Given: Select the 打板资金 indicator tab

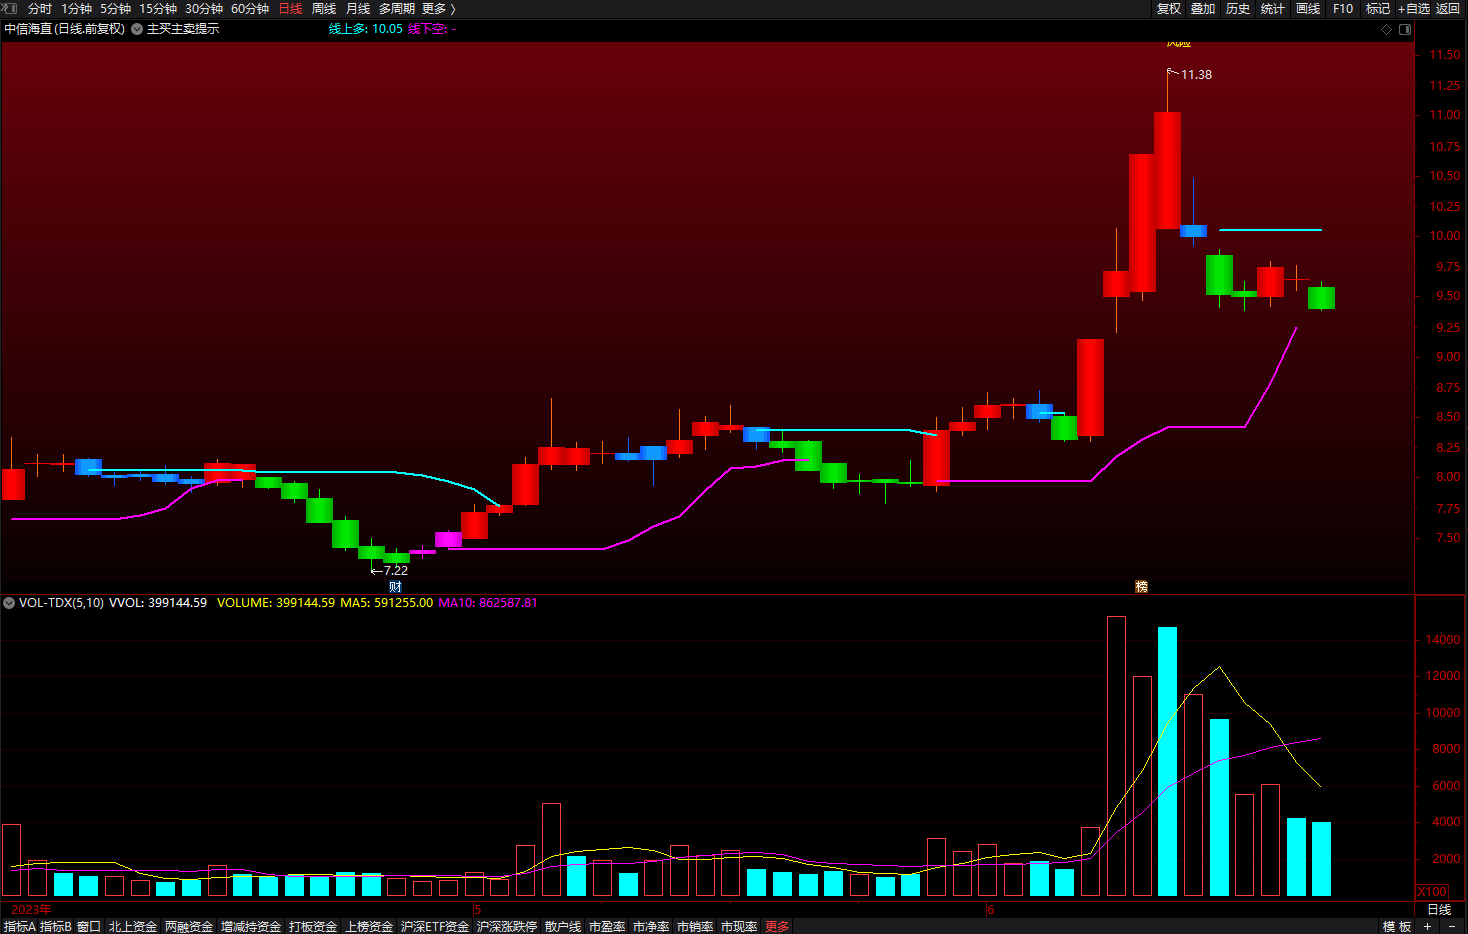Looking at the screenshot, I should [x=313, y=927].
